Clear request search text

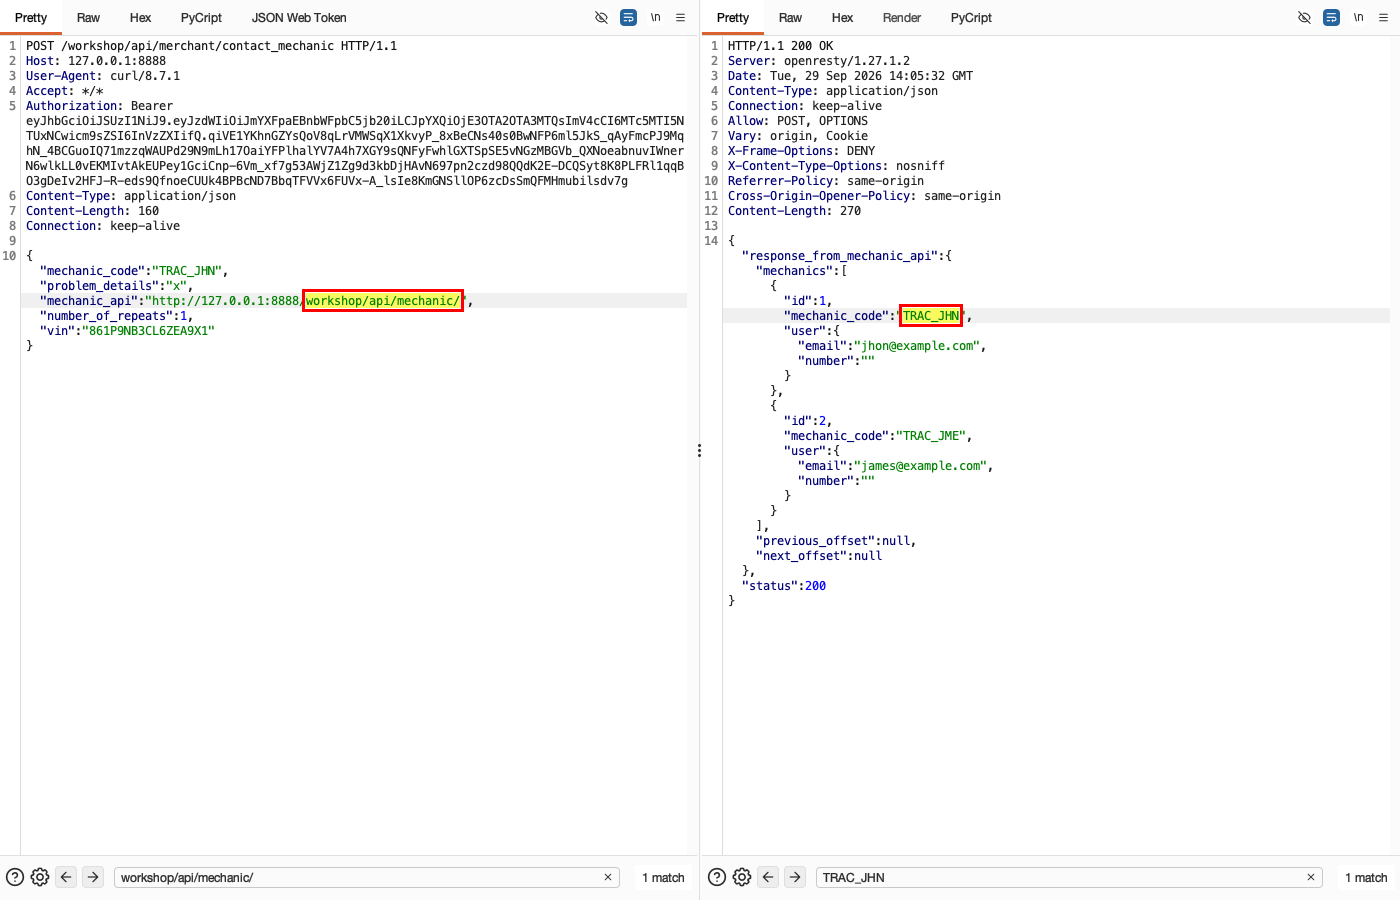pyautogui.click(x=608, y=877)
